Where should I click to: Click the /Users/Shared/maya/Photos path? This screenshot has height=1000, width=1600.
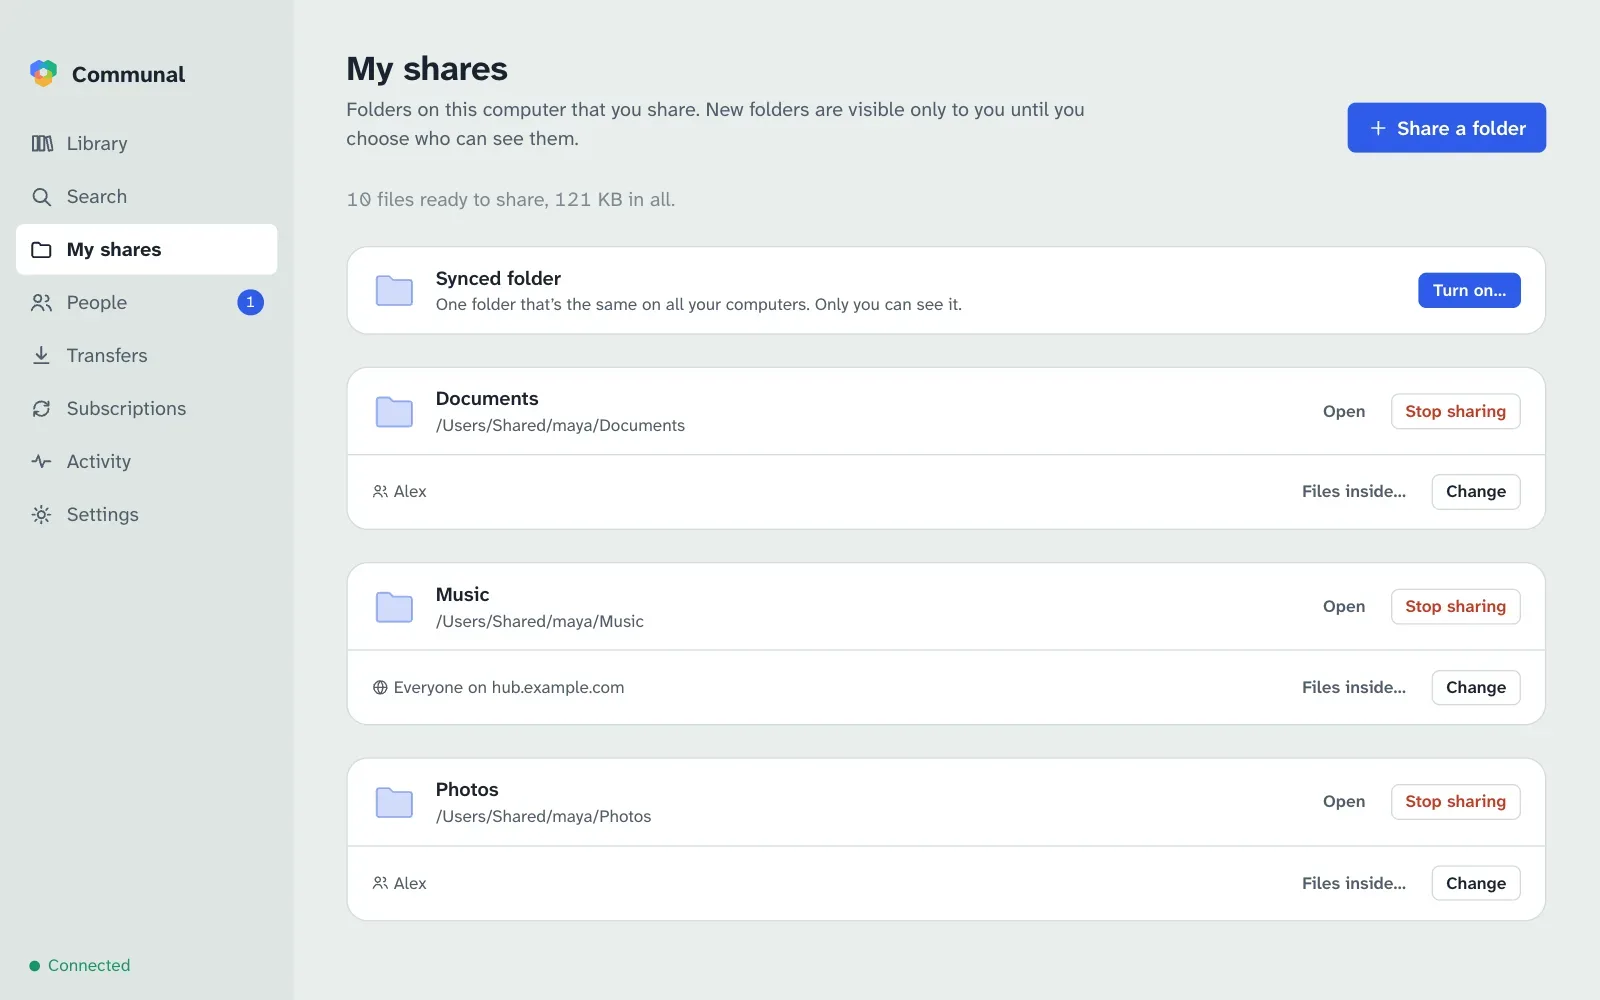pyautogui.click(x=543, y=816)
